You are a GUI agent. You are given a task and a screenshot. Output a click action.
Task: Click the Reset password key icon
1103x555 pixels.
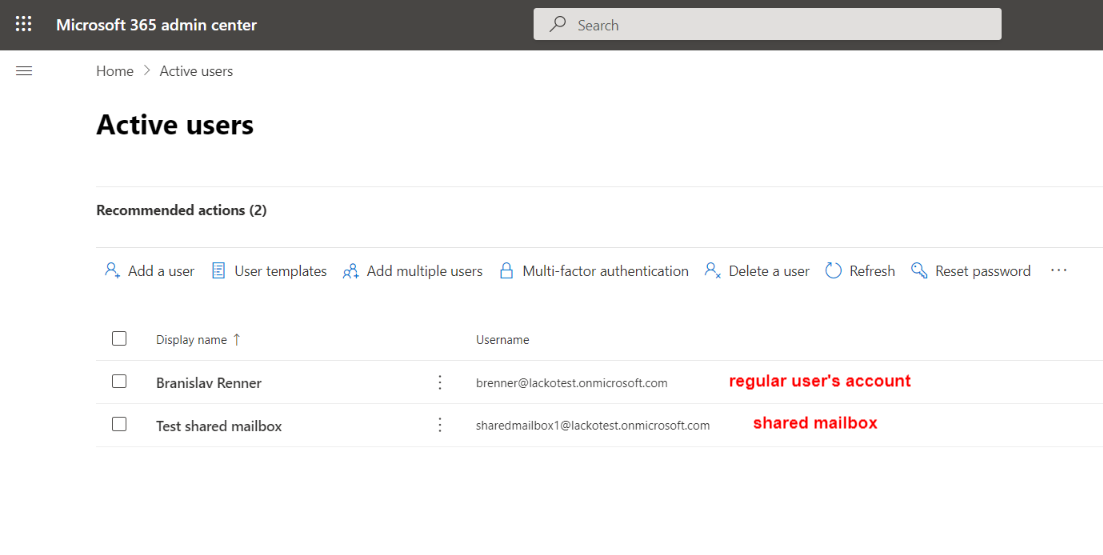tap(919, 271)
